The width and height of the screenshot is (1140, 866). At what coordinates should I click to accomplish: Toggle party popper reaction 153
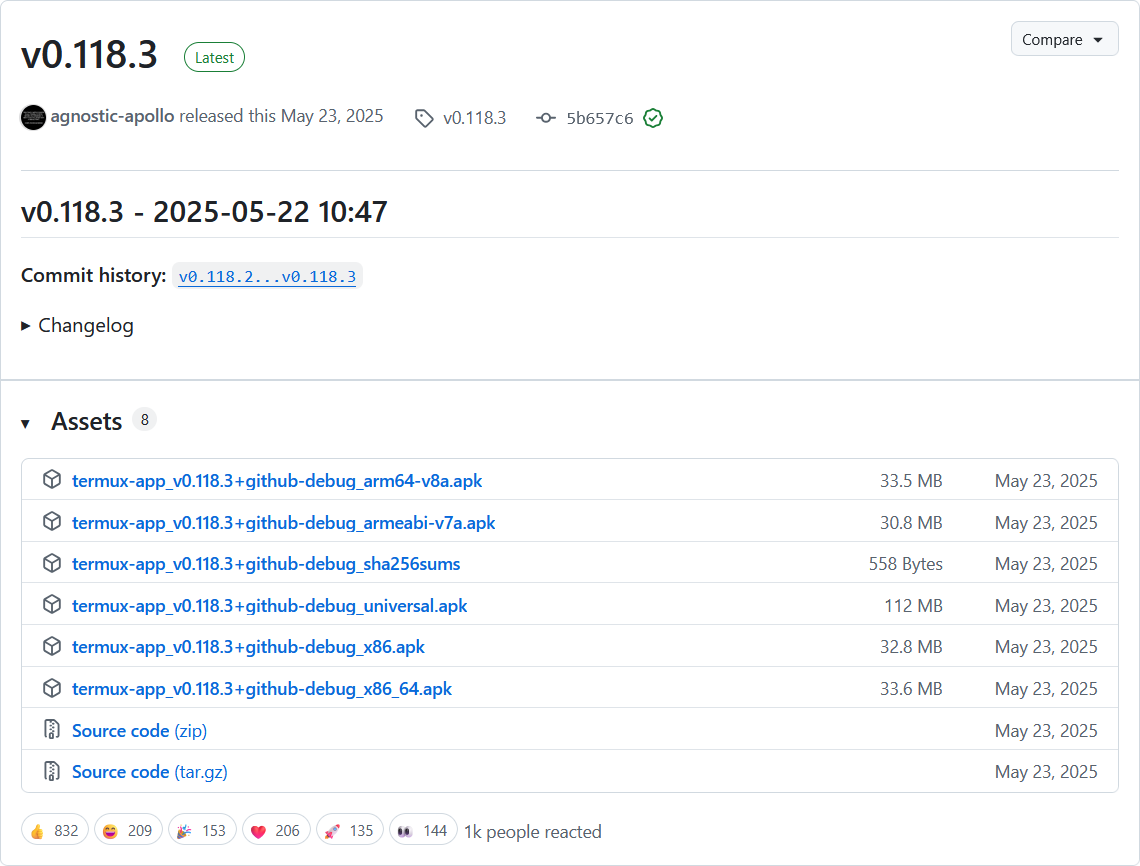coord(202,830)
